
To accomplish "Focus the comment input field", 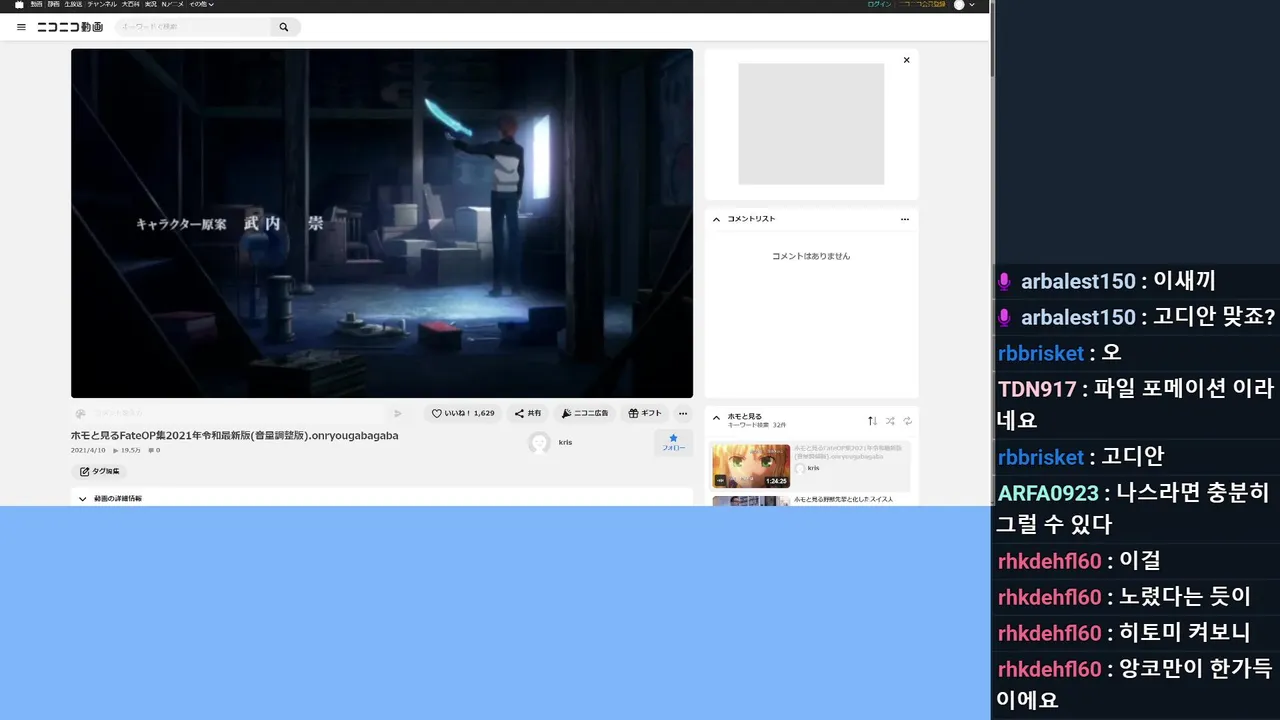I will tap(238, 413).
